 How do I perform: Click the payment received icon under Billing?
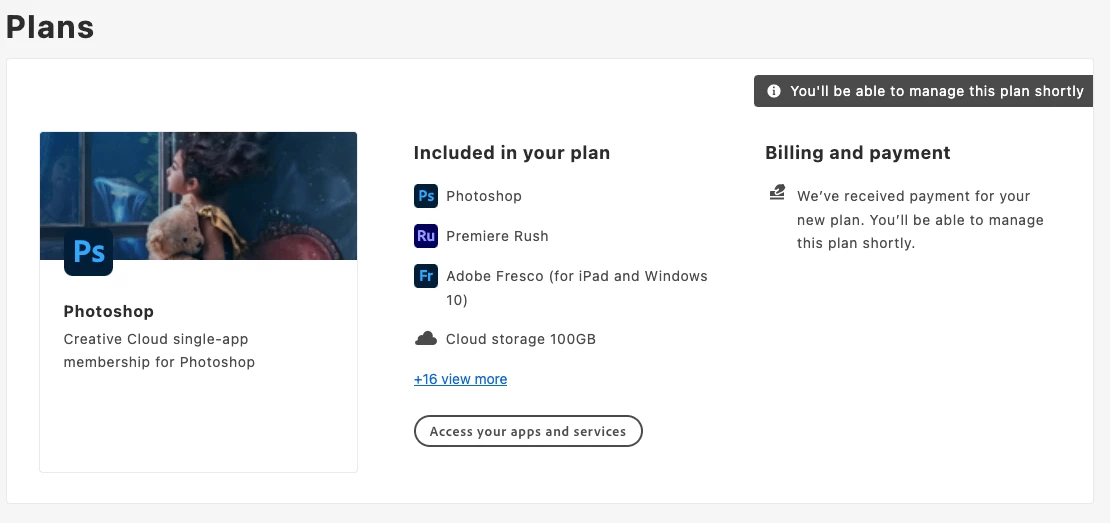(x=777, y=192)
